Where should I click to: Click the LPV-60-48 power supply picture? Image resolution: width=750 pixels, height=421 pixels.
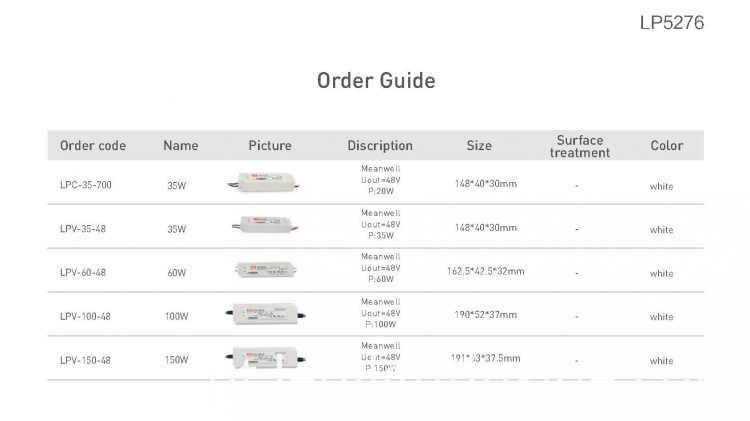(265, 270)
